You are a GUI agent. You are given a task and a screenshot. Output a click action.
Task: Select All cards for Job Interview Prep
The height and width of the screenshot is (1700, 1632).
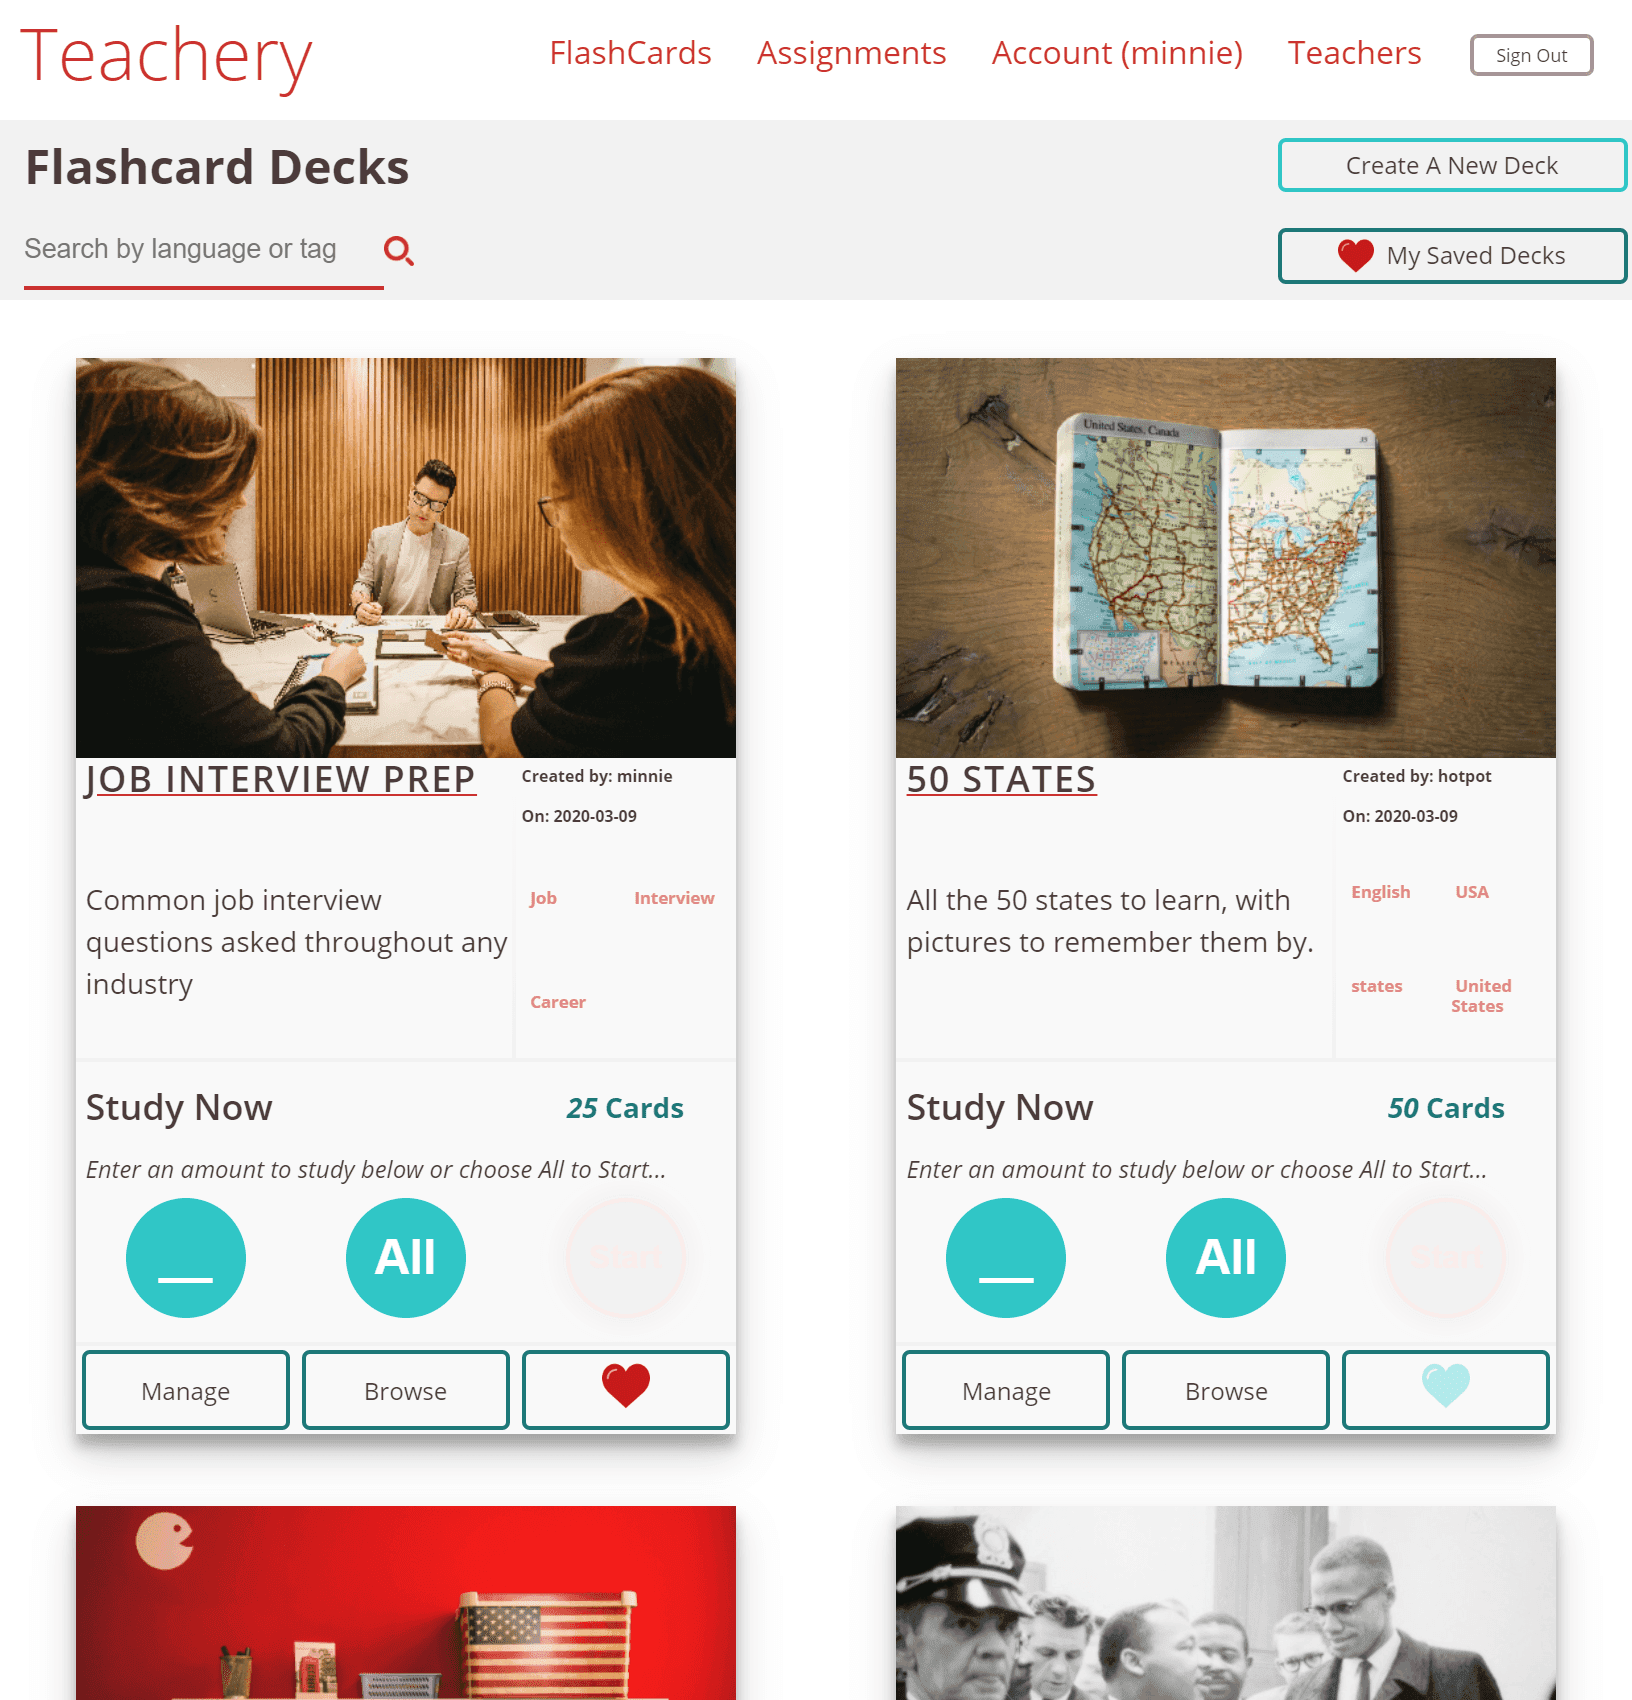tap(406, 1258)
